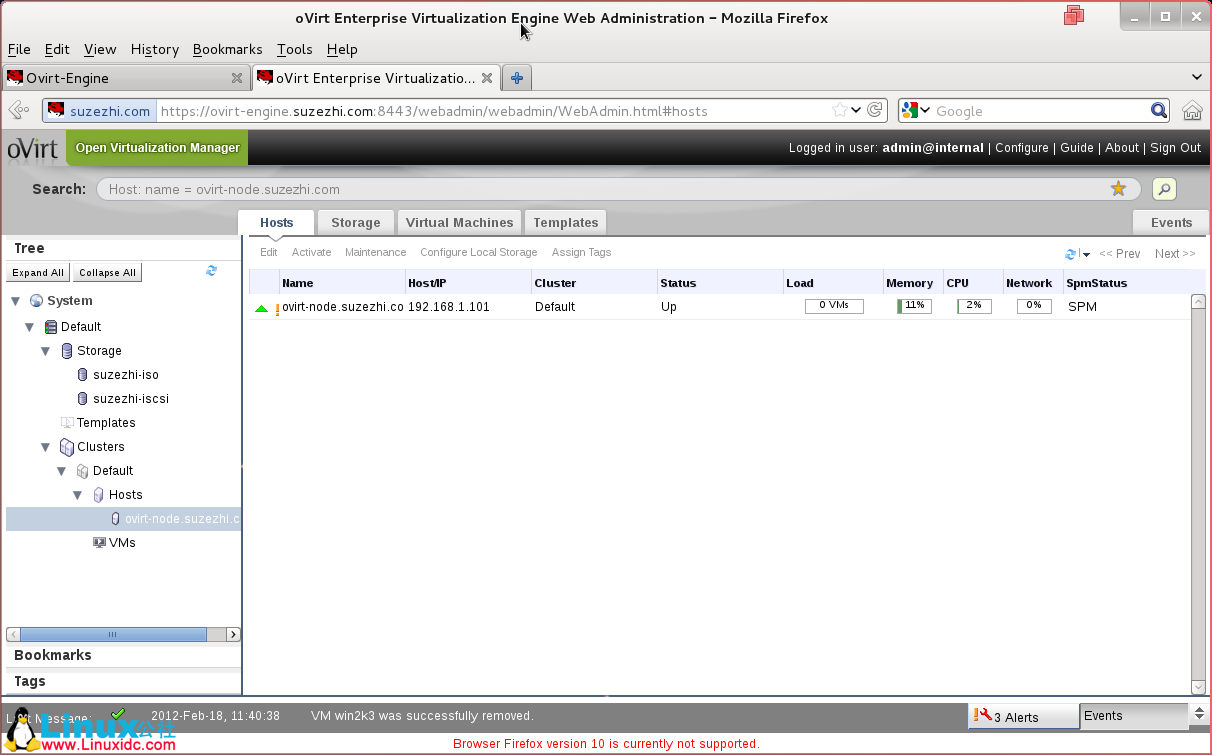Screen dimensions: 1212x755
Task: Click the Collapse All button
Action: 107,273
